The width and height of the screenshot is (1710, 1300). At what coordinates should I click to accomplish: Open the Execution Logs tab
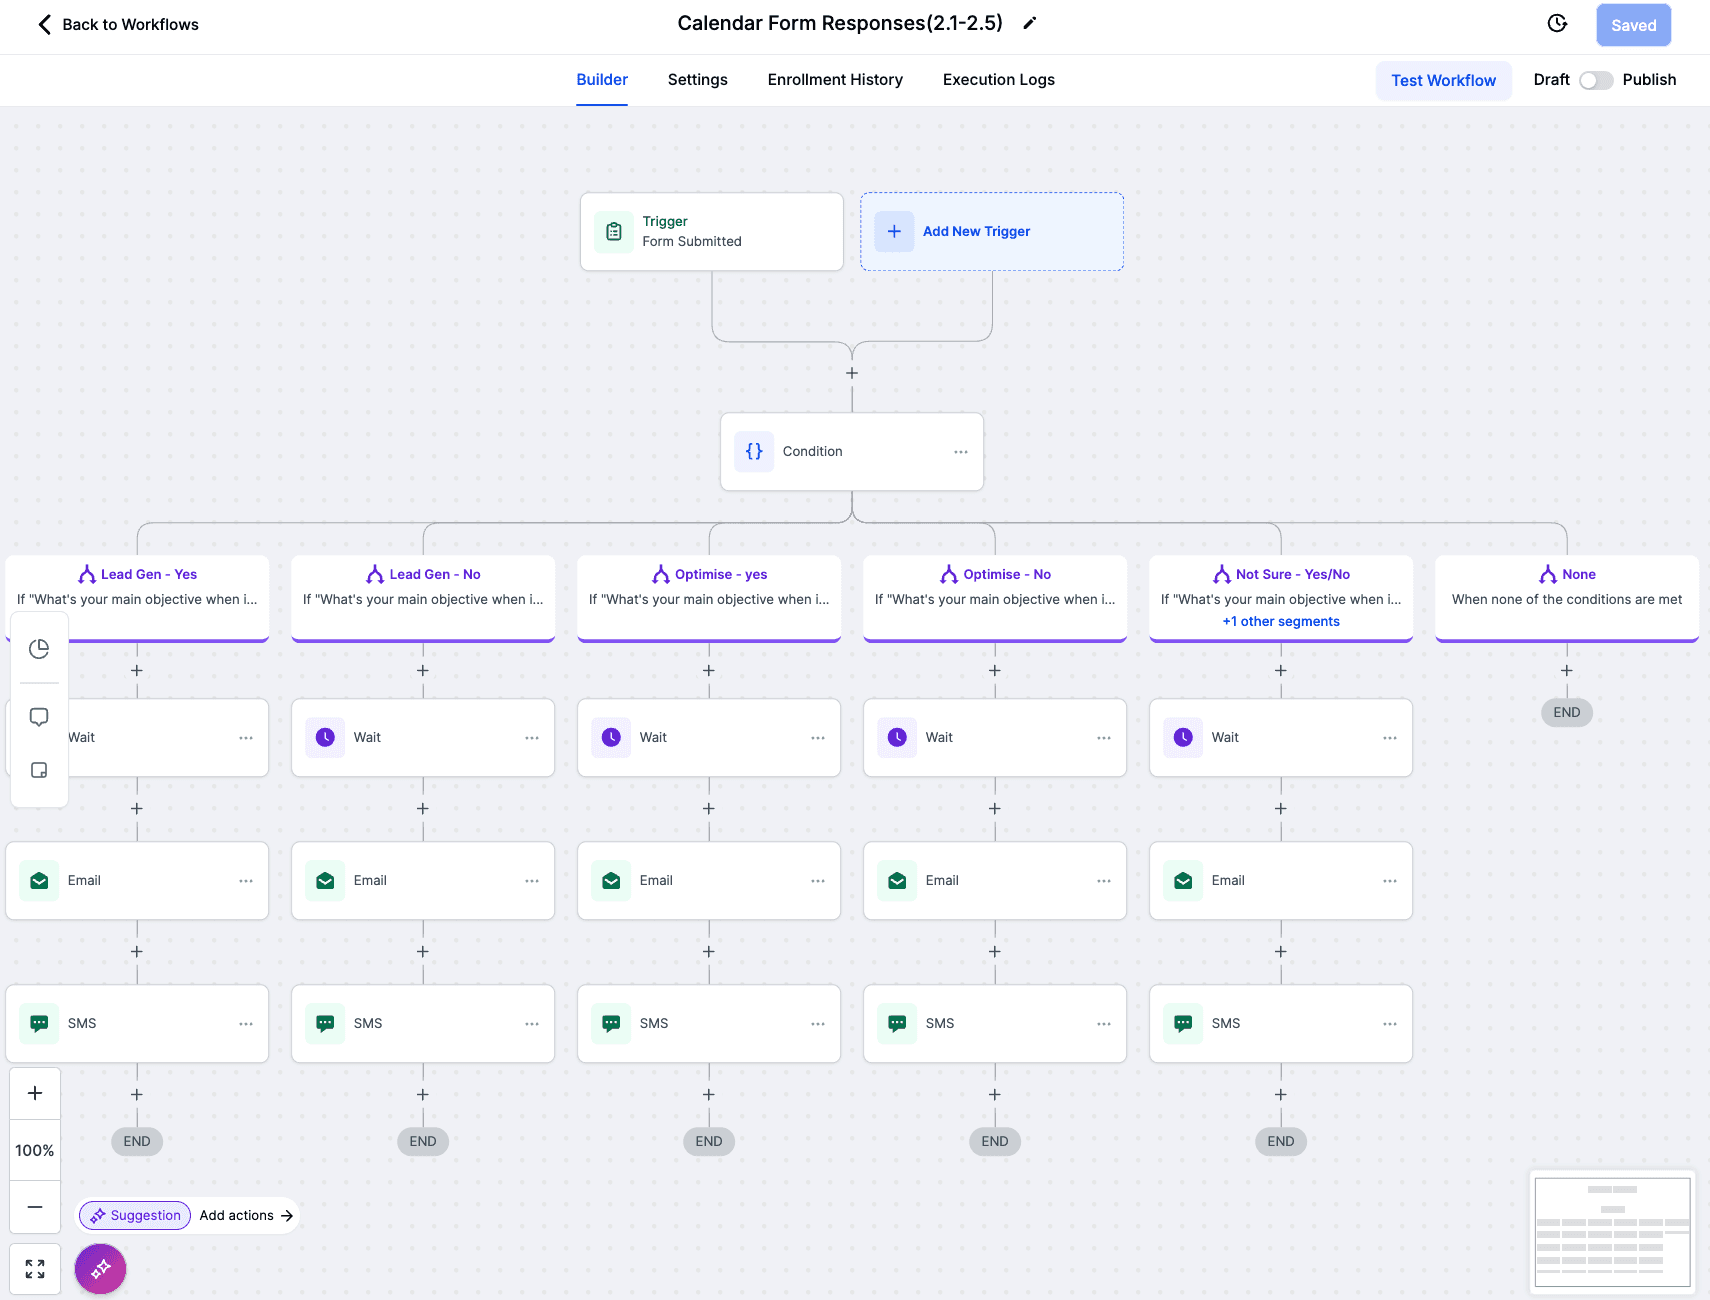pyautogui.click(x=998, y=80)
